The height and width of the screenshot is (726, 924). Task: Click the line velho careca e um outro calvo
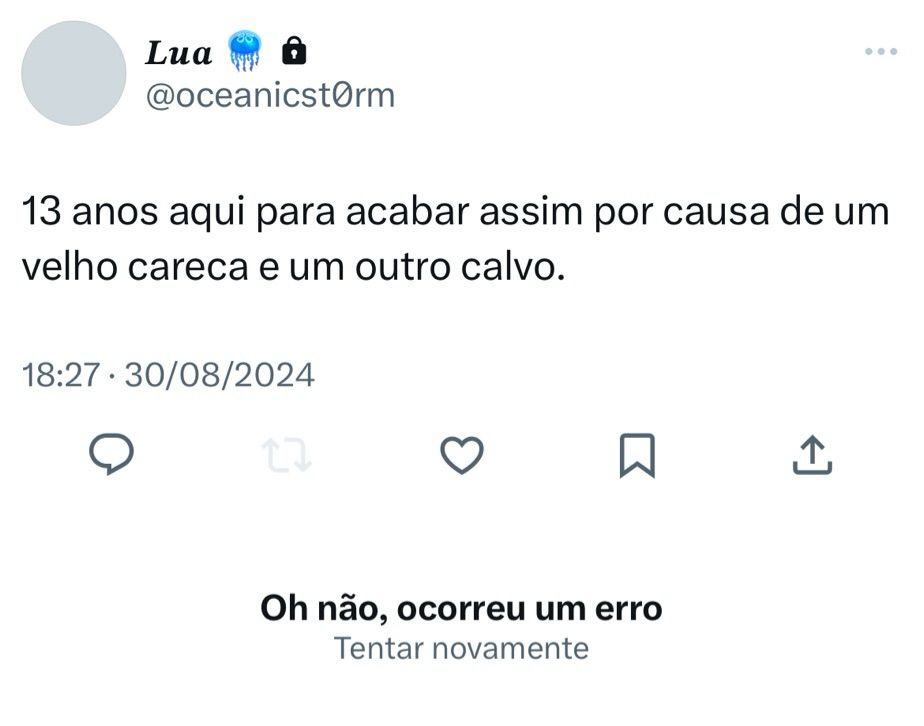tap(294, 268)
